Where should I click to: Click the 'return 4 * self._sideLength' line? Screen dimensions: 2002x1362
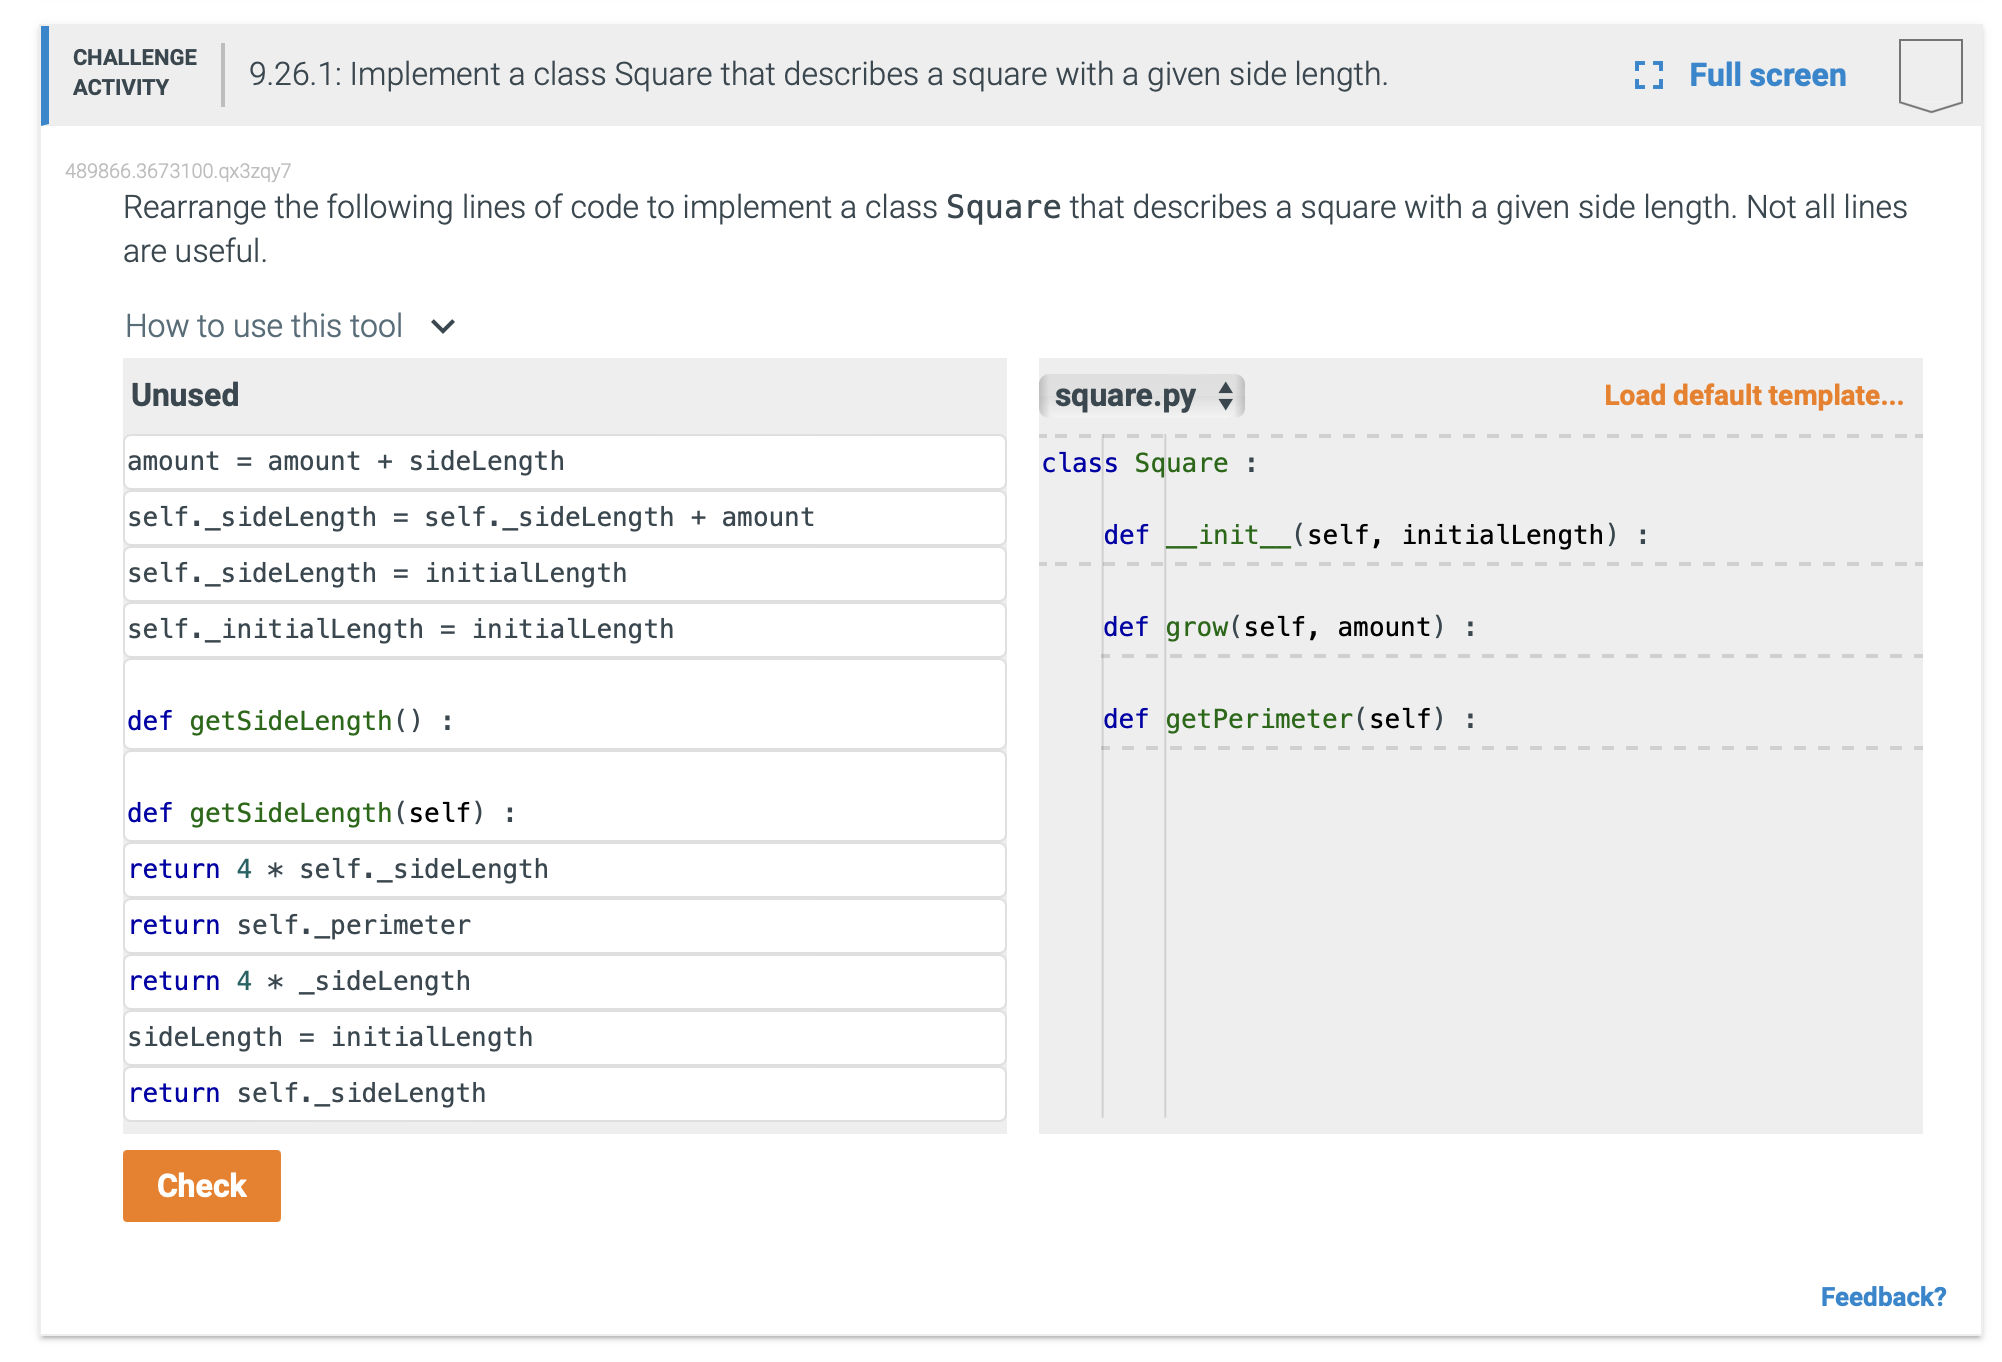564,870
